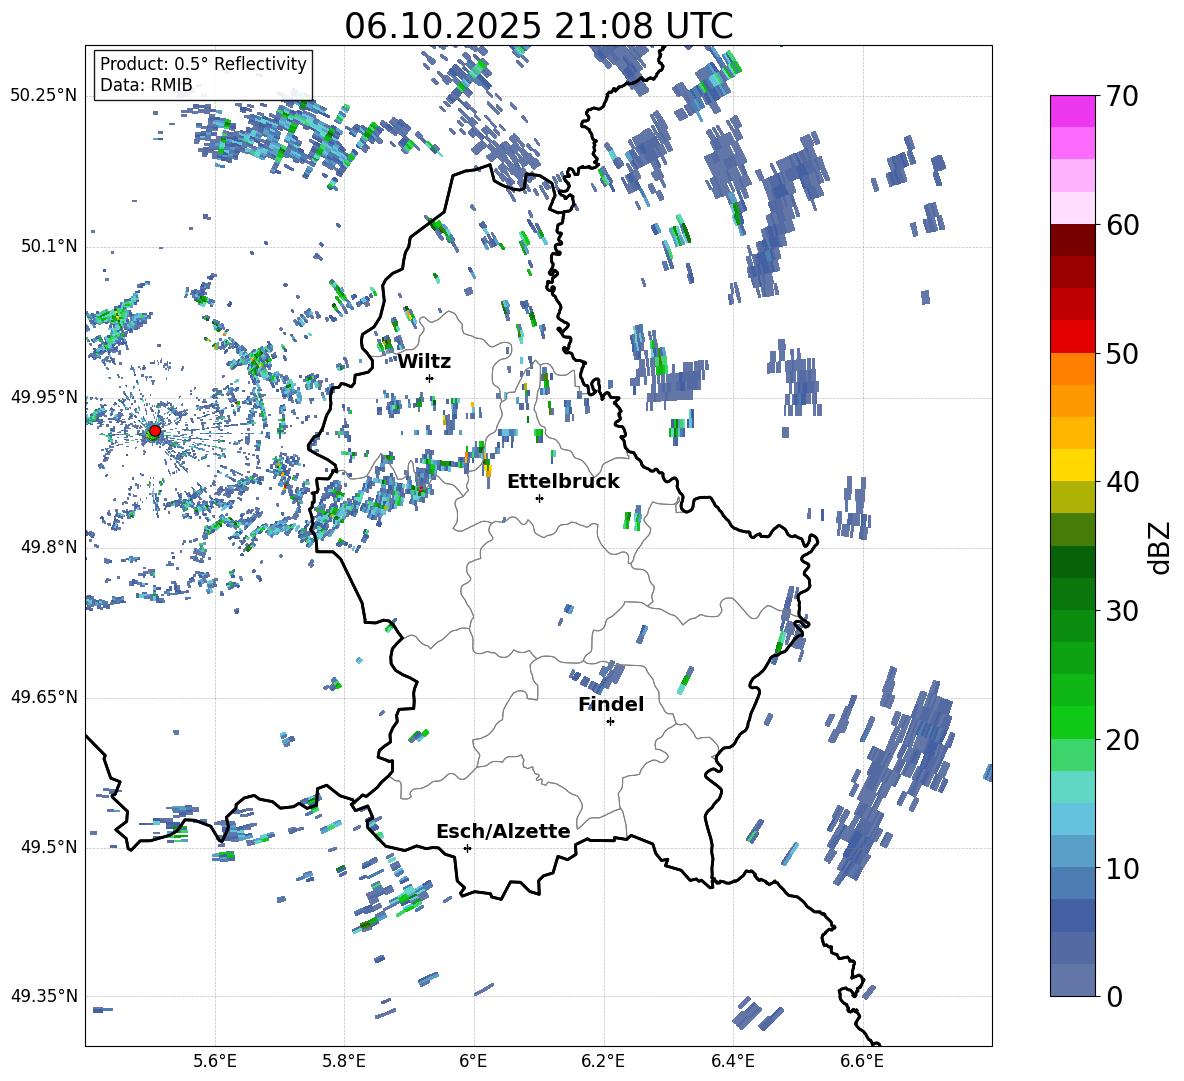1184x1081 pixels.
Task: Click the Findel station cross marker
Action: coord(610,721)
